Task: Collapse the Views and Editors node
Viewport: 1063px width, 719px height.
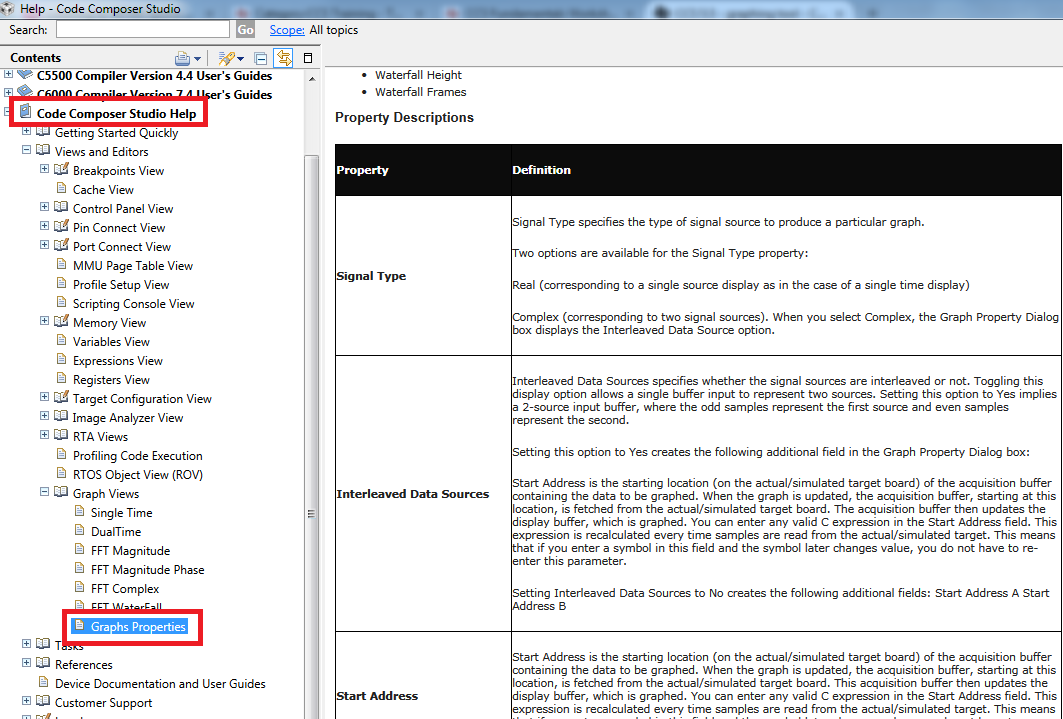Action: click(26, 150)
